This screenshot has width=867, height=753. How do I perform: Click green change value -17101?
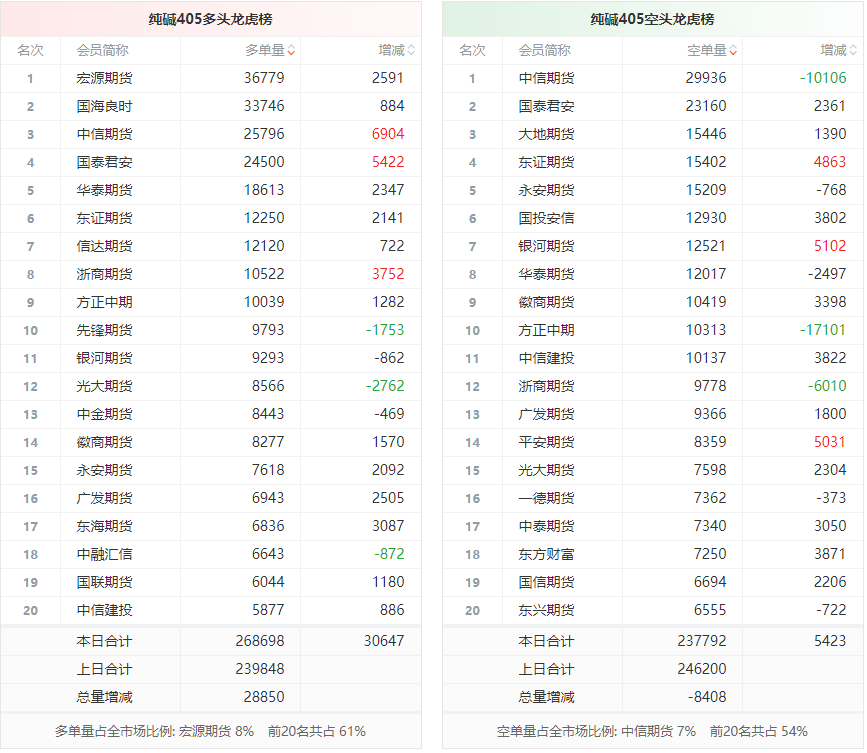pos(823,330)
